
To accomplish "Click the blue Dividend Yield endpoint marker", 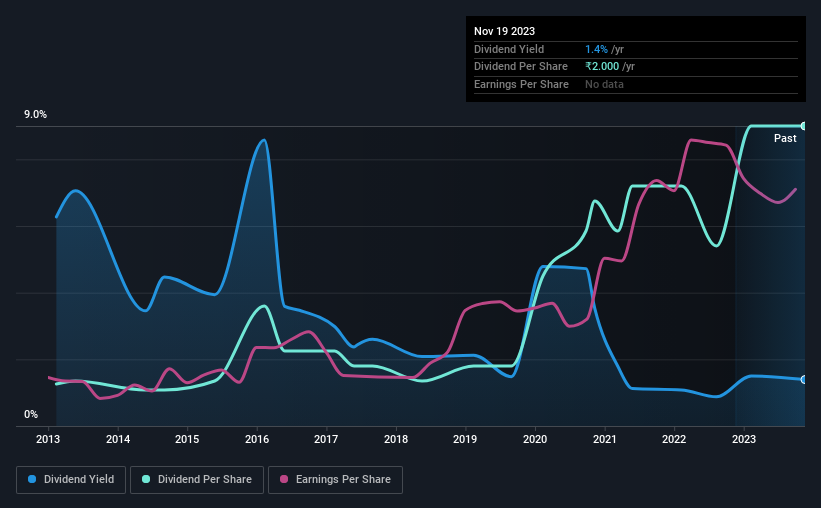I will click(x=803, y=380).
